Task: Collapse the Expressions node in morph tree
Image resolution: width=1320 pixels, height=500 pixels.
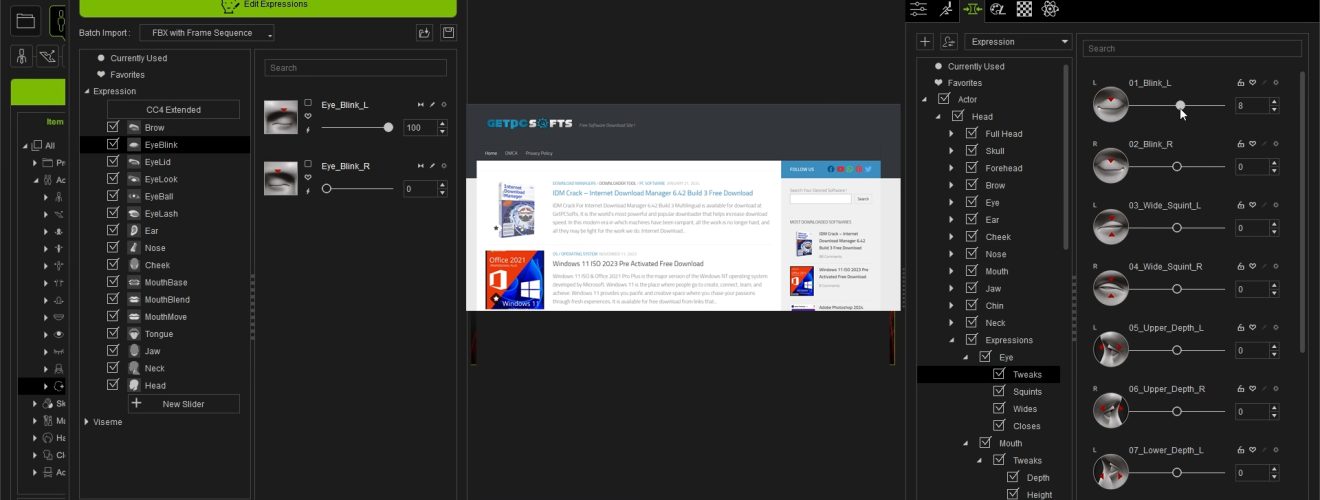Action: coord(952,340)
